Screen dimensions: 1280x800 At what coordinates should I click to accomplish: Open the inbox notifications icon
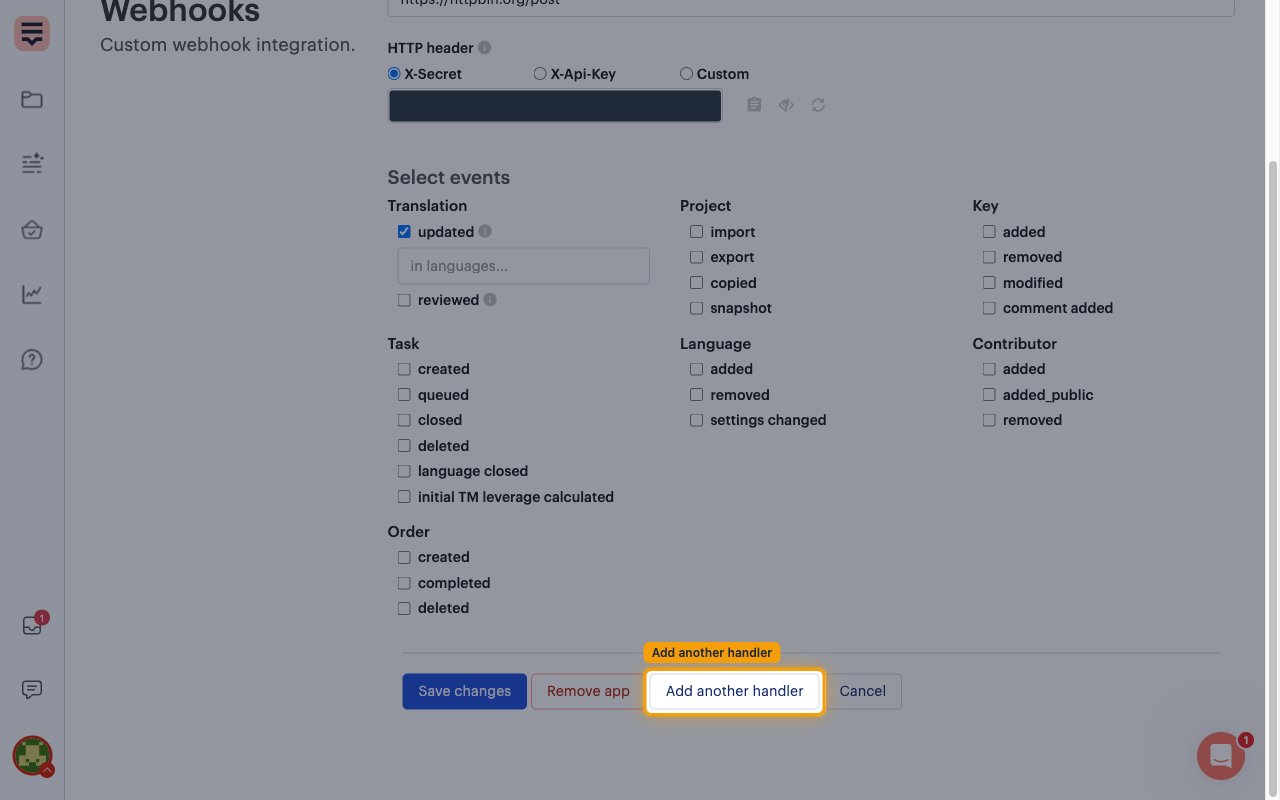(x=32, y=626)
